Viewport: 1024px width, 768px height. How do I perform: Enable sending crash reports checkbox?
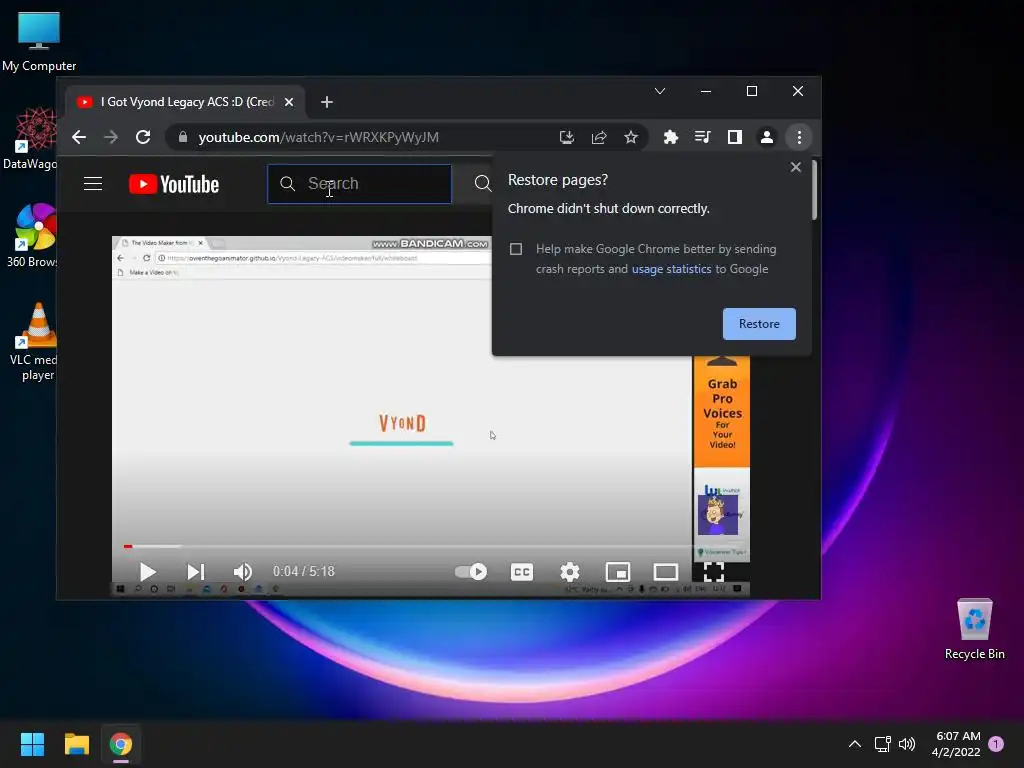point(516,249)
